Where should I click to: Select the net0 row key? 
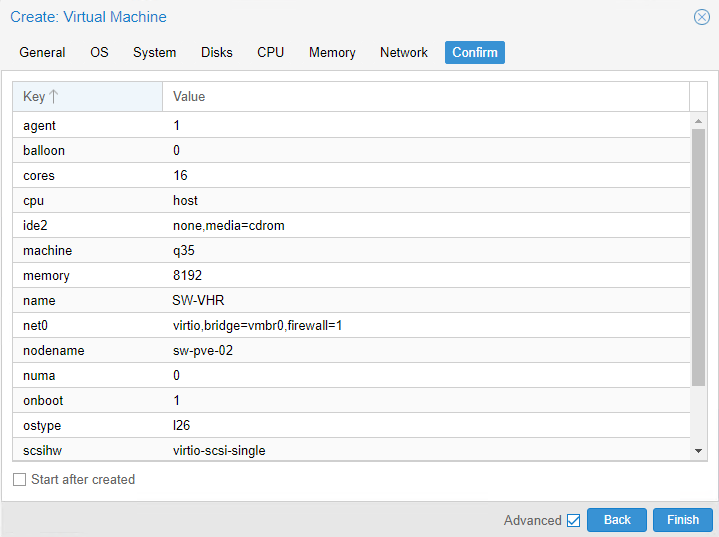pos(35,326)
